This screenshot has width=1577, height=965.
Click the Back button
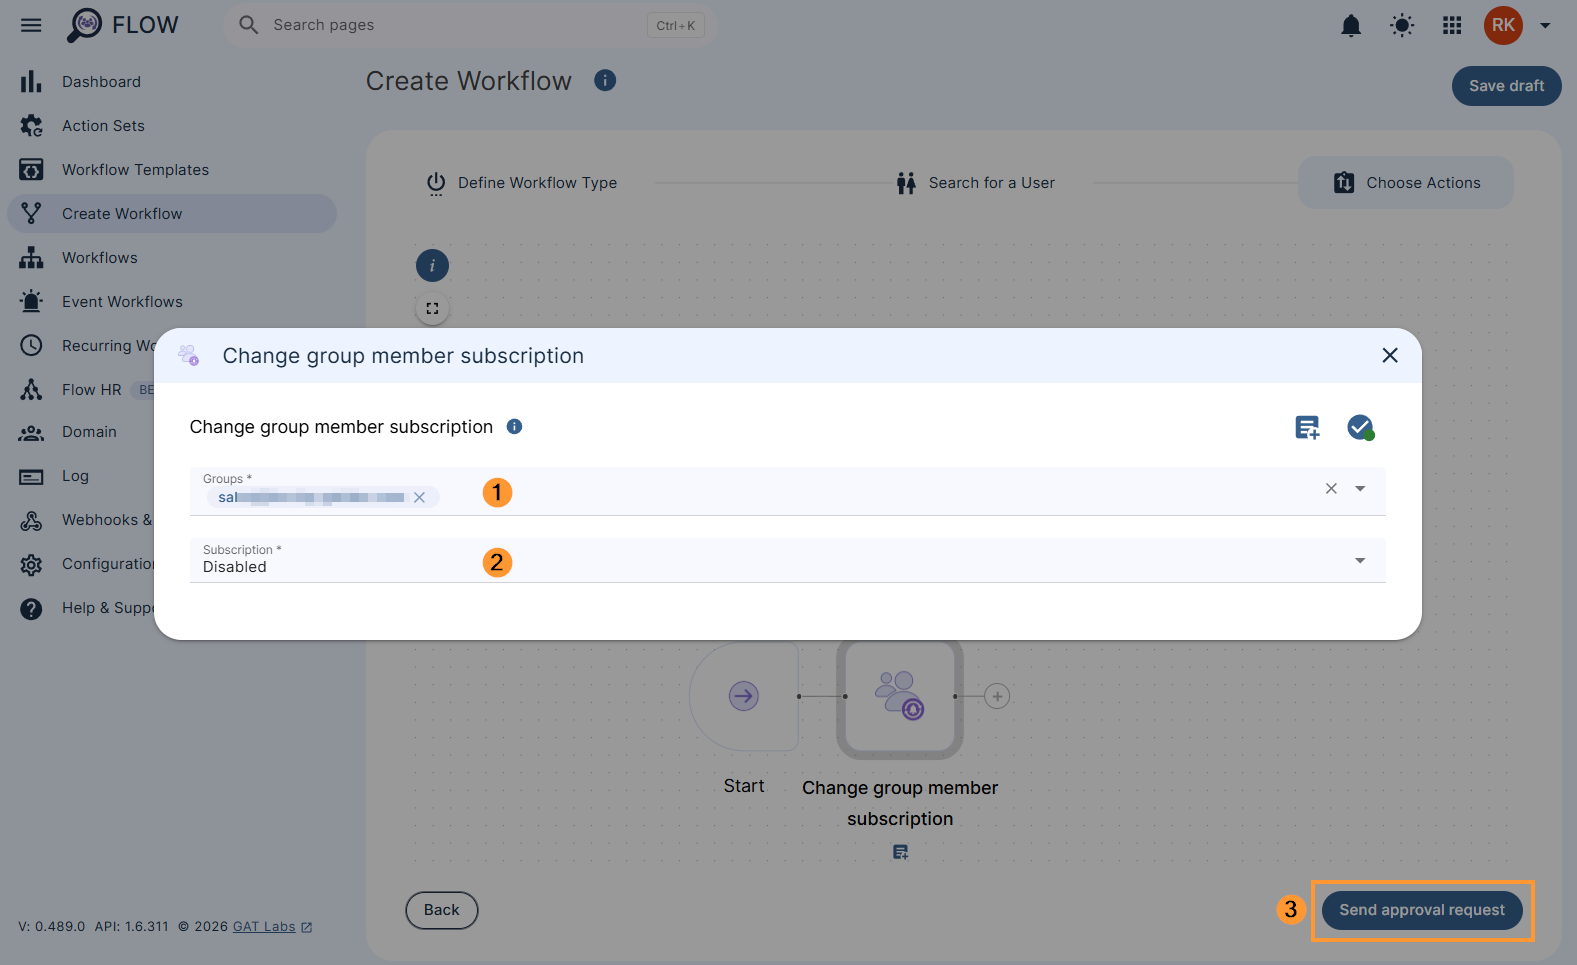click(441, 910)
